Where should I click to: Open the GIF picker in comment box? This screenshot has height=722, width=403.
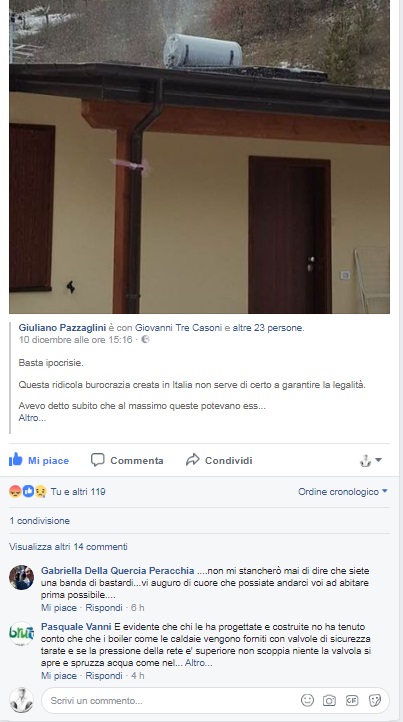point(352,700)
